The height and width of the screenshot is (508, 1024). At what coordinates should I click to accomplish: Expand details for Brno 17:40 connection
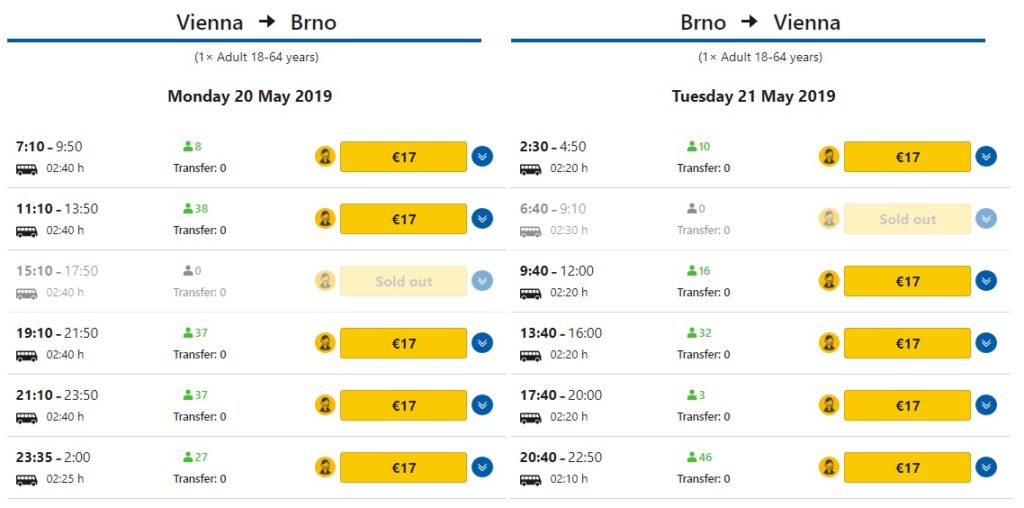tap(986, 404)
